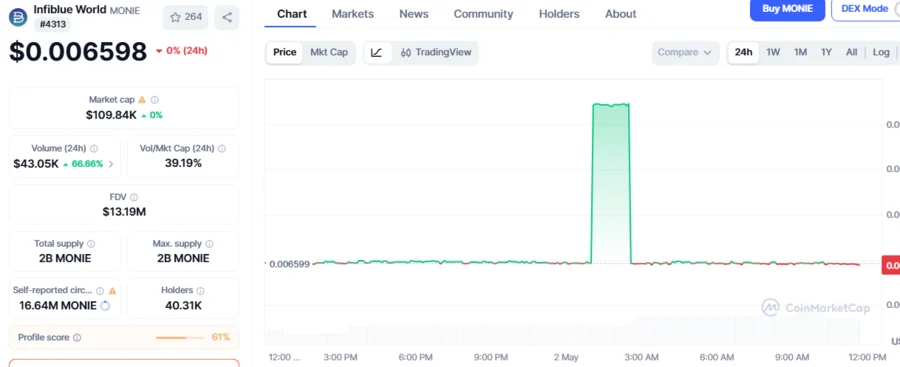Click the $13.19M FDV value
The height and width of the screenshot is (367, 900).
pyautogui.click(x=124, y=212)
